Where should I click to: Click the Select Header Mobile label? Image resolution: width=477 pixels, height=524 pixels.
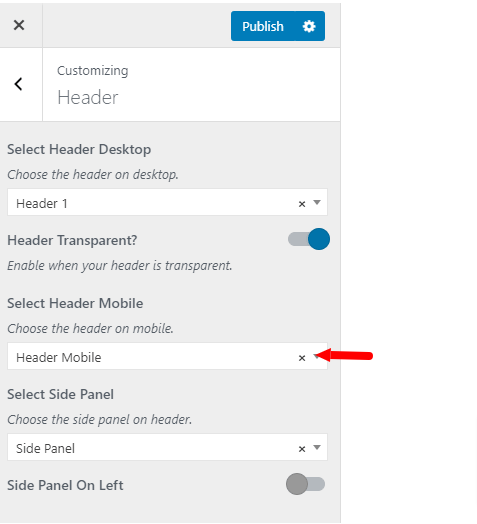coord(75,303)
